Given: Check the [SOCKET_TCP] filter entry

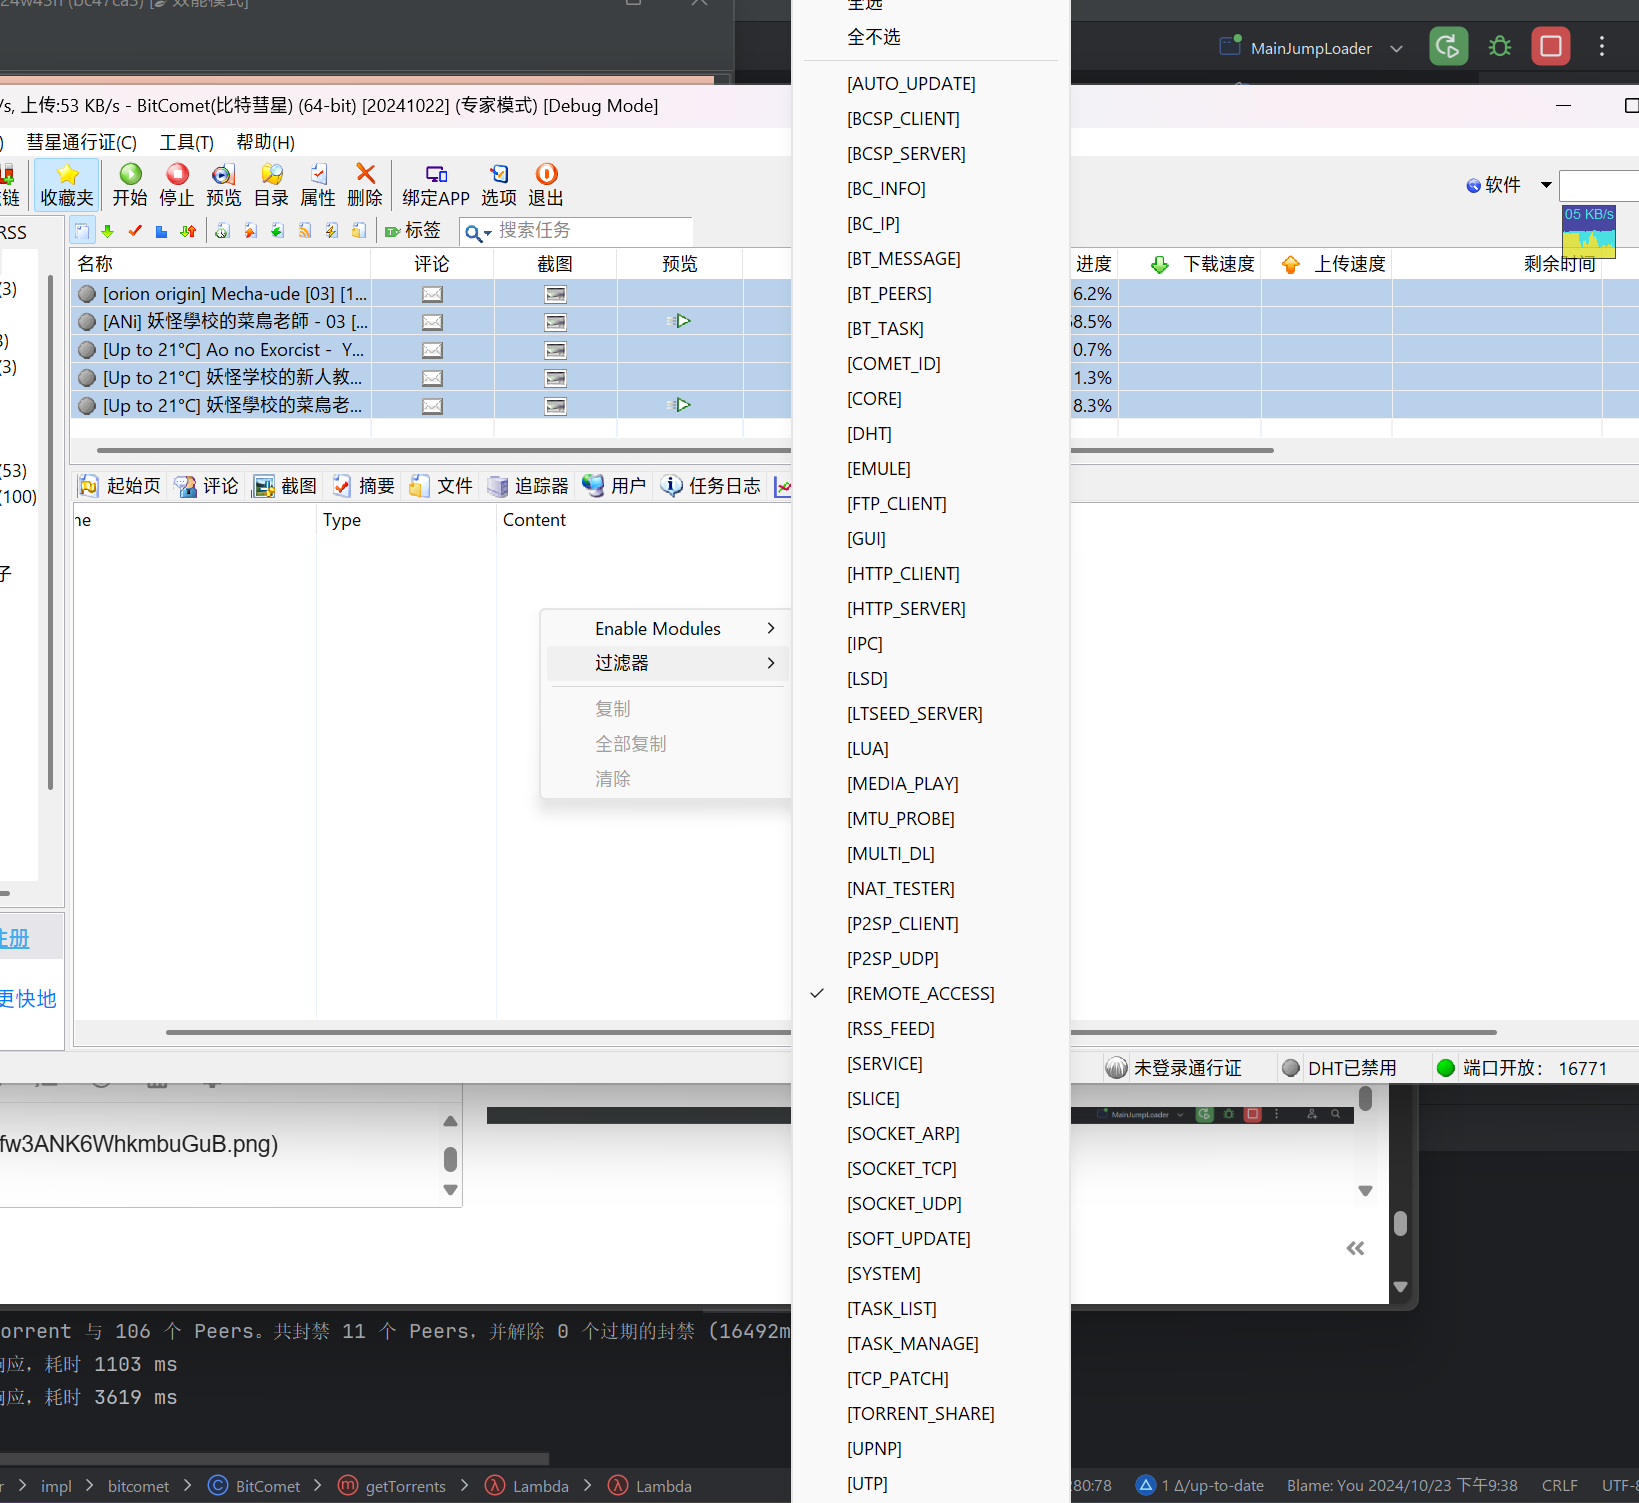Looking at the screenshot, I should 901,1169.
